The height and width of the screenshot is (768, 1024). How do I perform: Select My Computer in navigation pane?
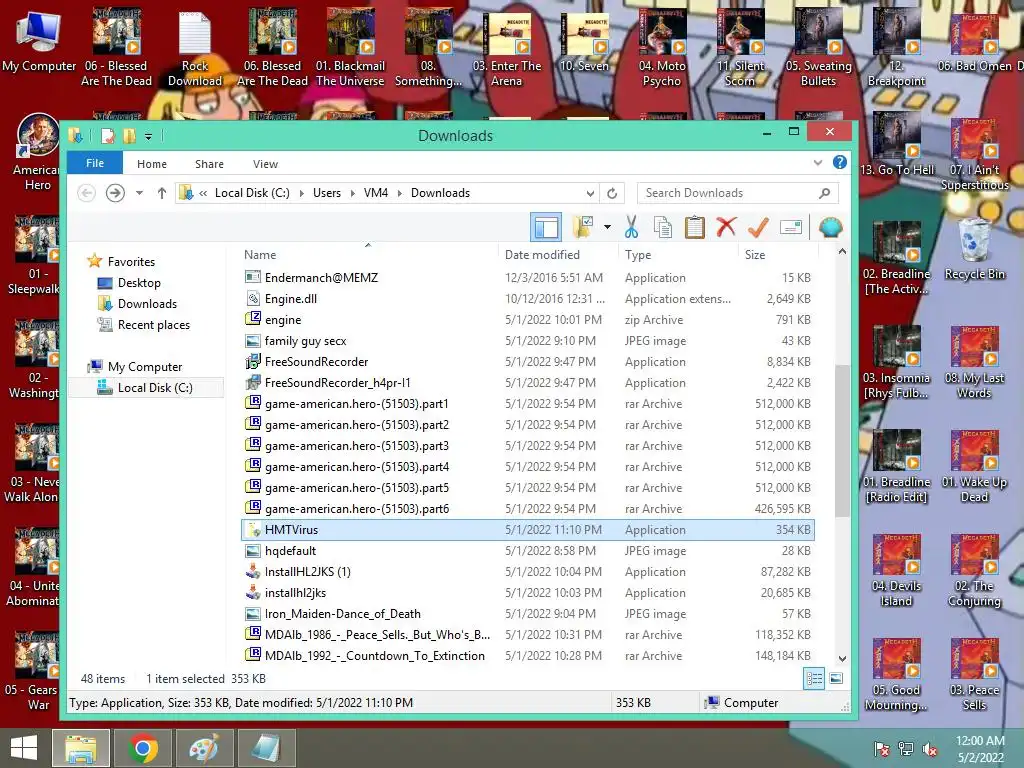click(x=144, y=366)
